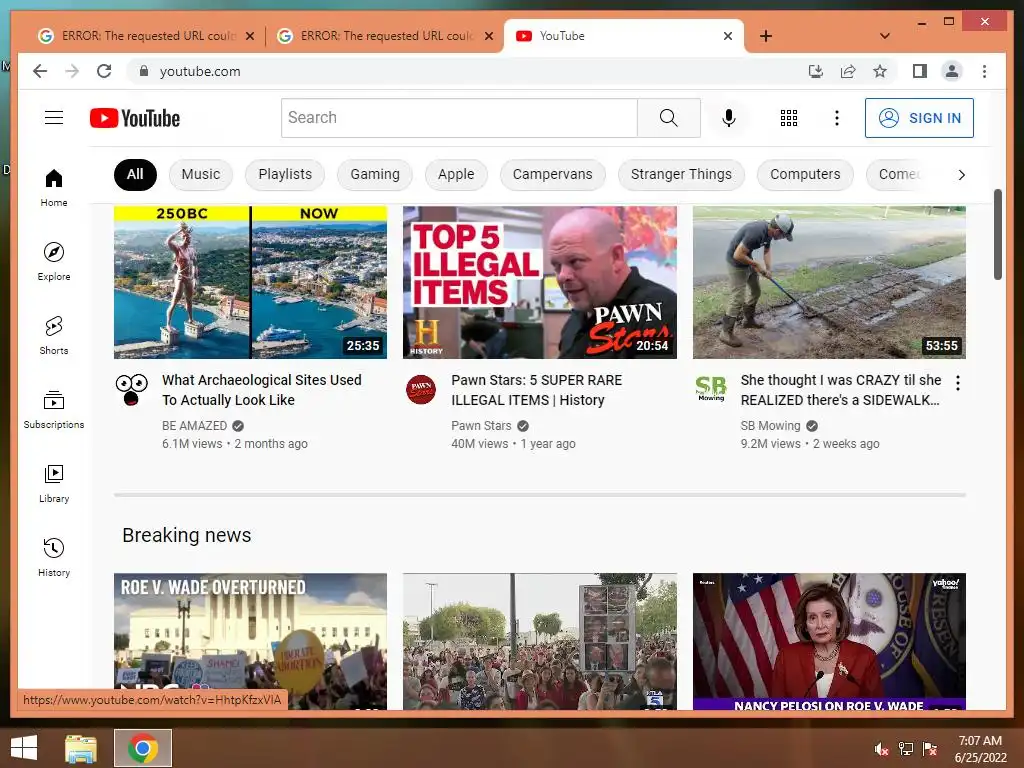Open Pawn Stars channel name link
The width and height of the screenshot is (1024, 768).
pos(481,426)
